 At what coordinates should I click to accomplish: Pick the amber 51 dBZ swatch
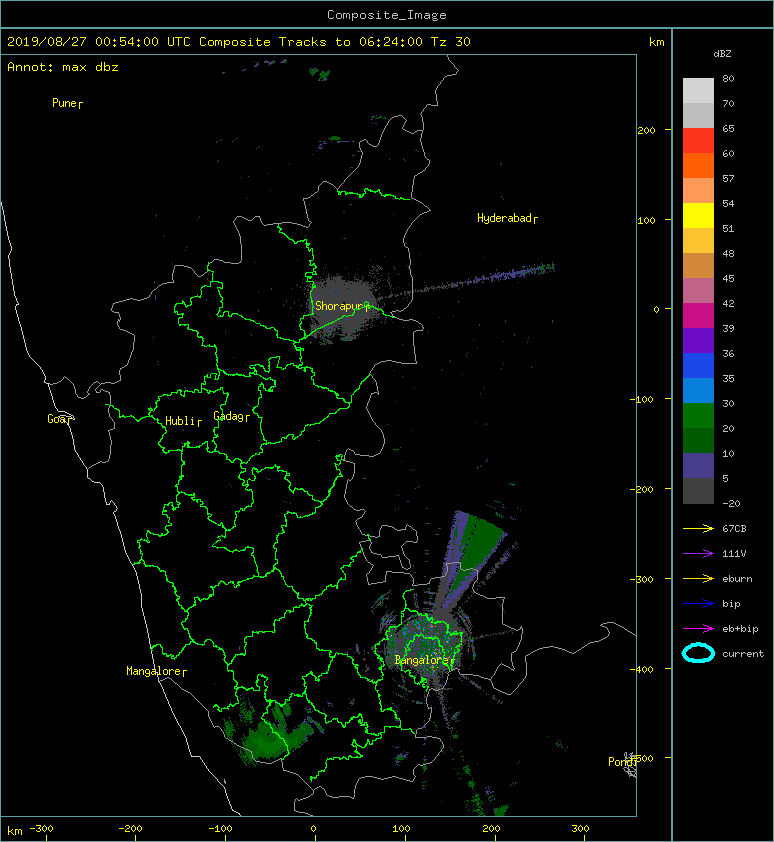[698, 240]
